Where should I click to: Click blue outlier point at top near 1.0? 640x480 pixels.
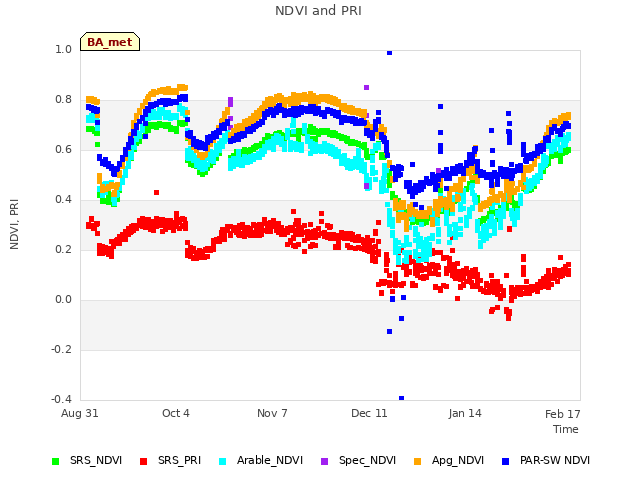389,52
